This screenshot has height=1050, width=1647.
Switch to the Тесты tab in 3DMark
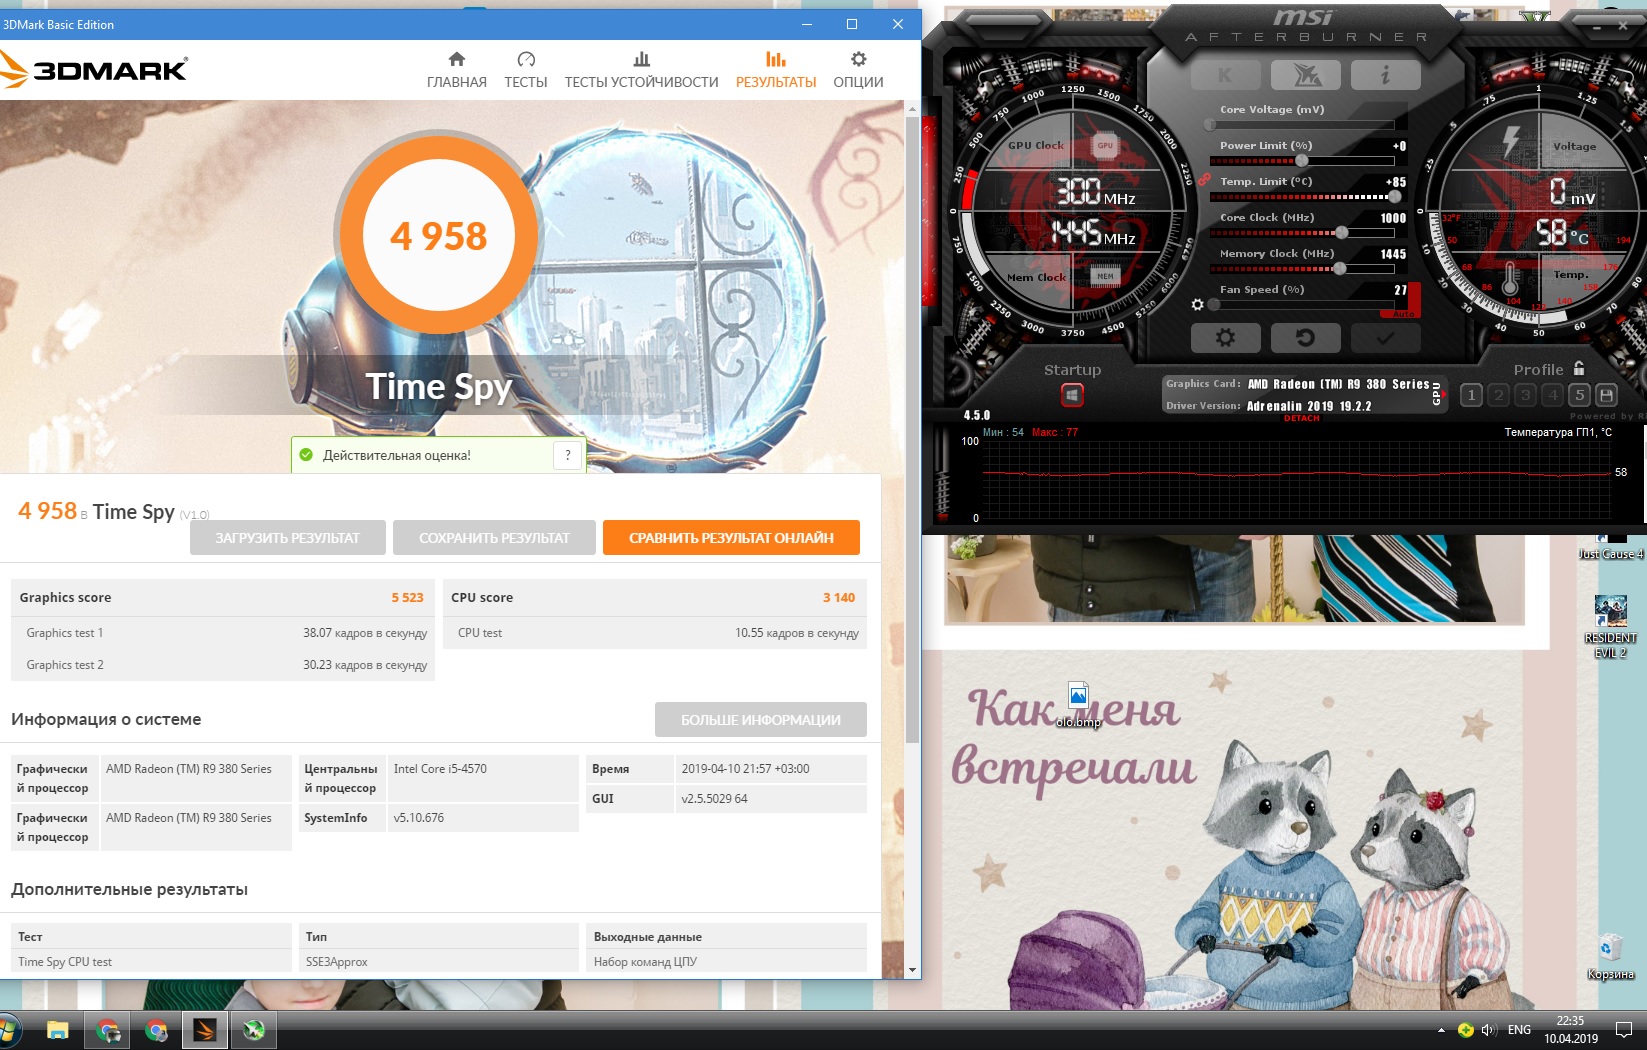[526, 70]
